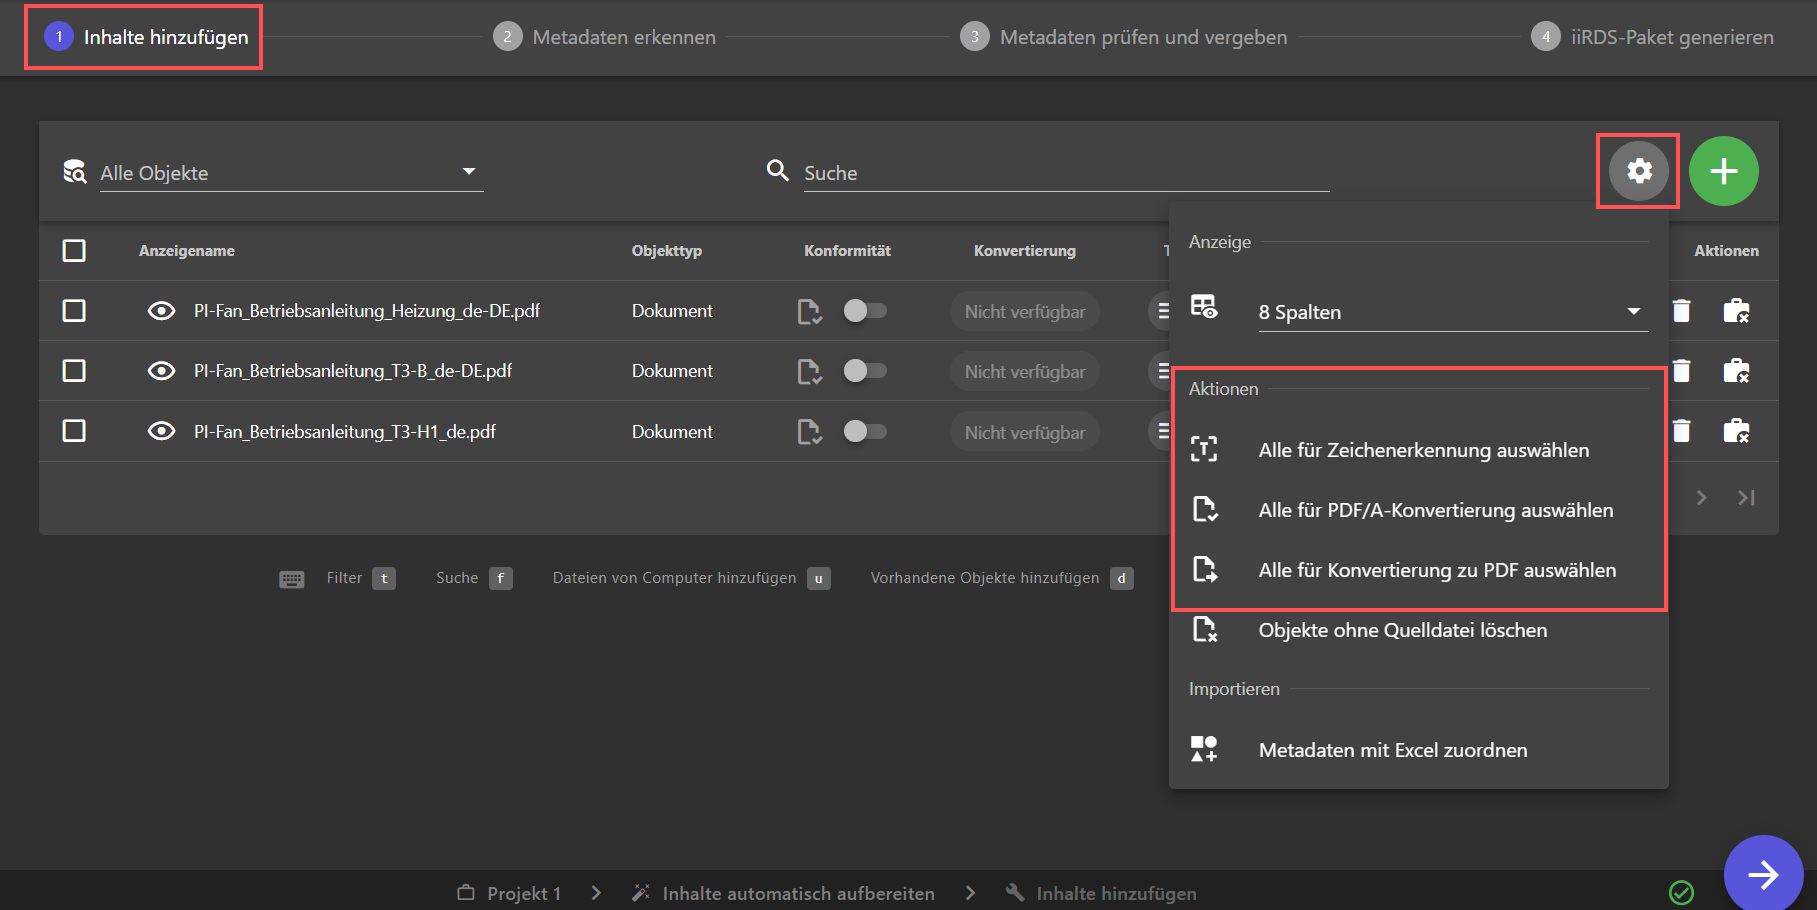The height and width of the screenshot is (910, 1817).
Task: Toggle conformity switch for T3-H1_de.pdf
Action: coord(865,431)
